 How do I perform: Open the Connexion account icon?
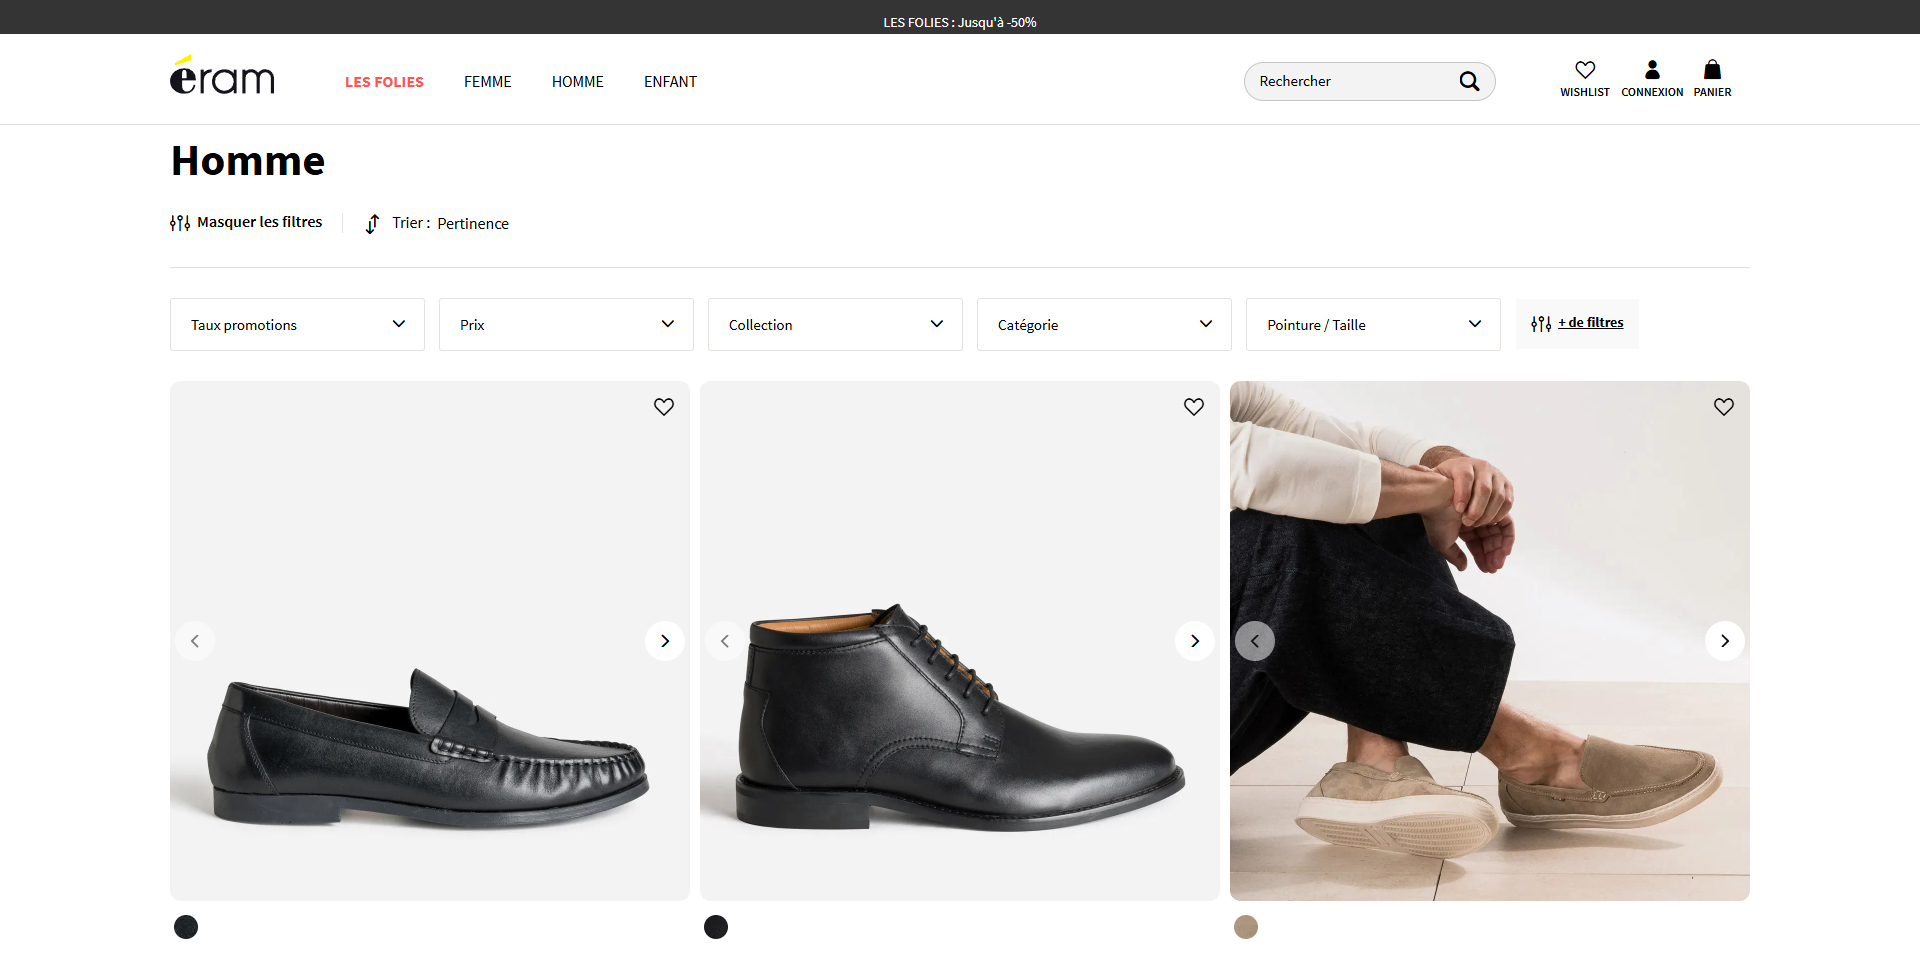coord(1652,70)
